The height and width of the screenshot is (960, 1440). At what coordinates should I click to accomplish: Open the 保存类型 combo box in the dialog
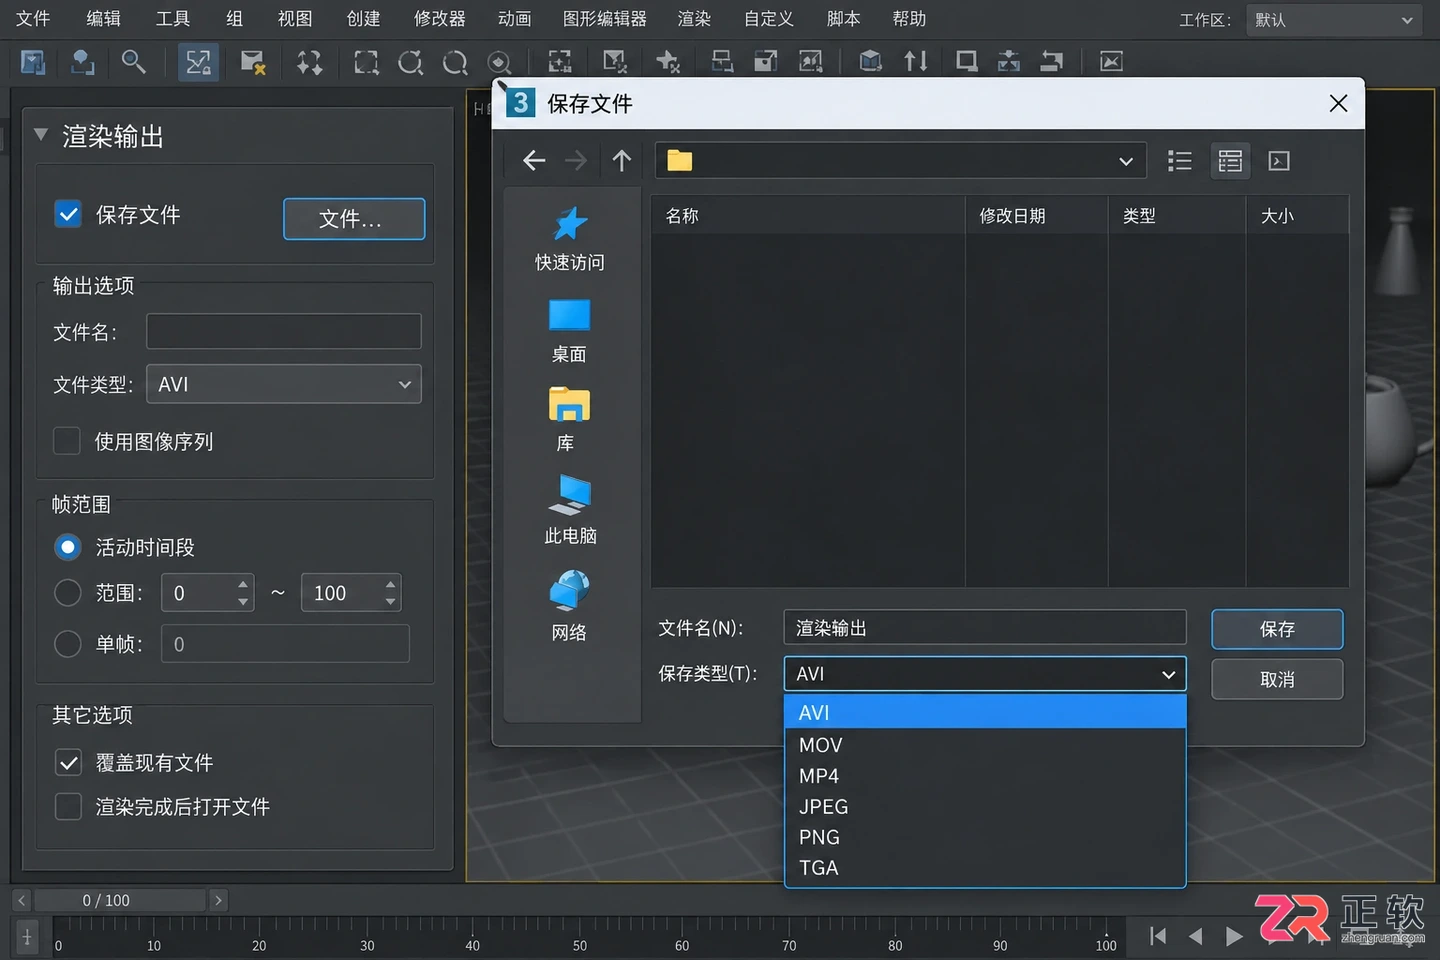pos(985,674)
